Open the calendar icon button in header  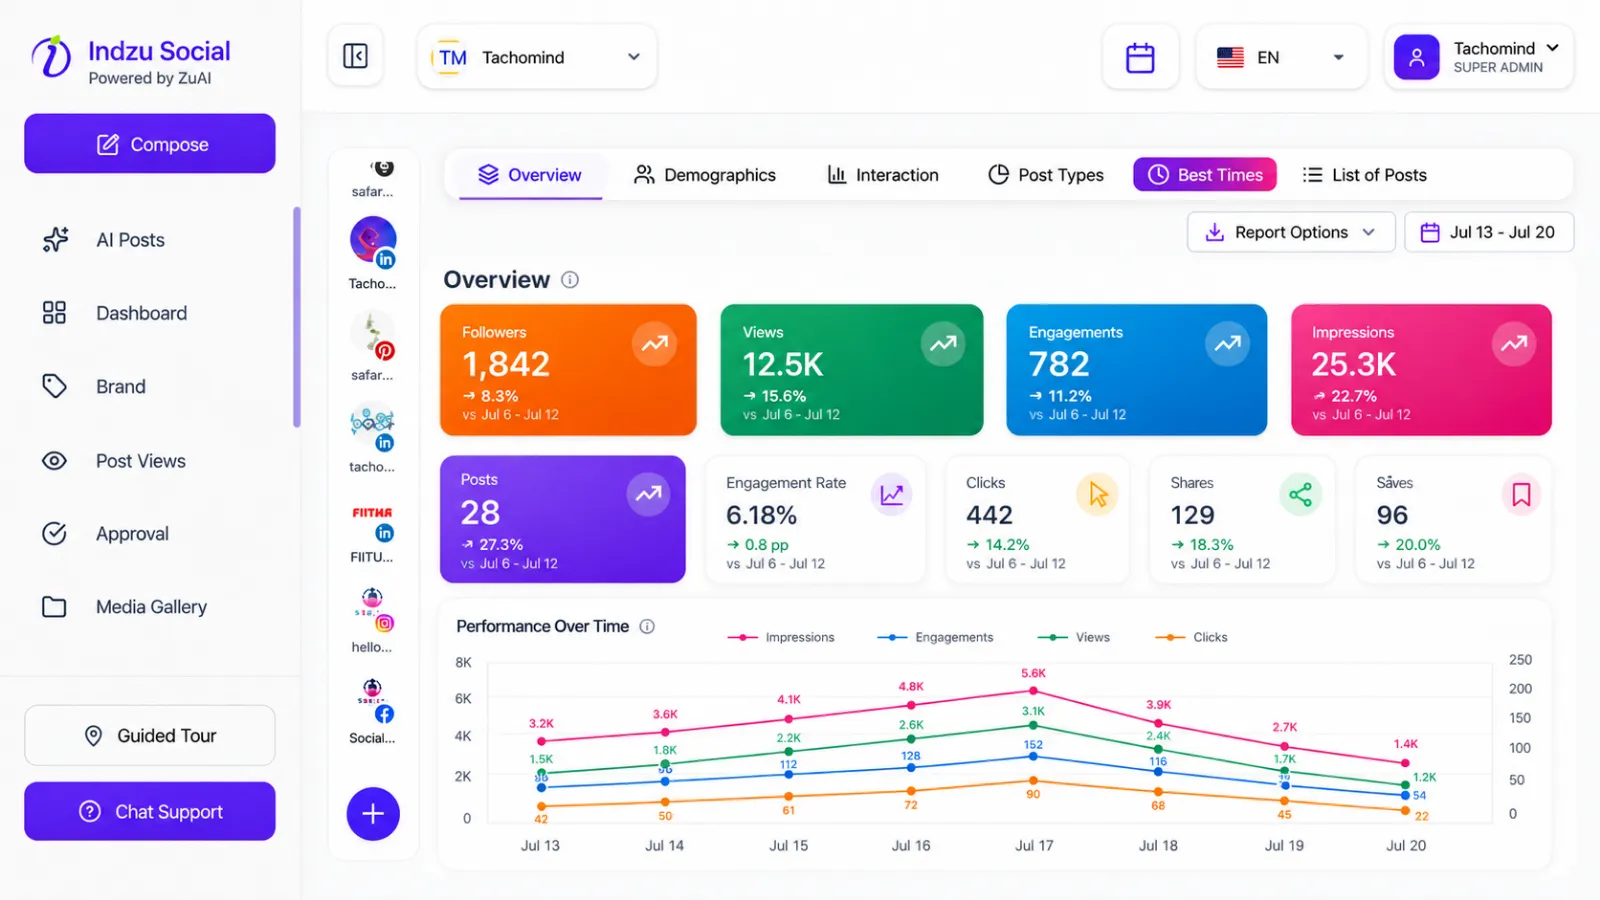pyautogui.click(x=1140, y=57)
